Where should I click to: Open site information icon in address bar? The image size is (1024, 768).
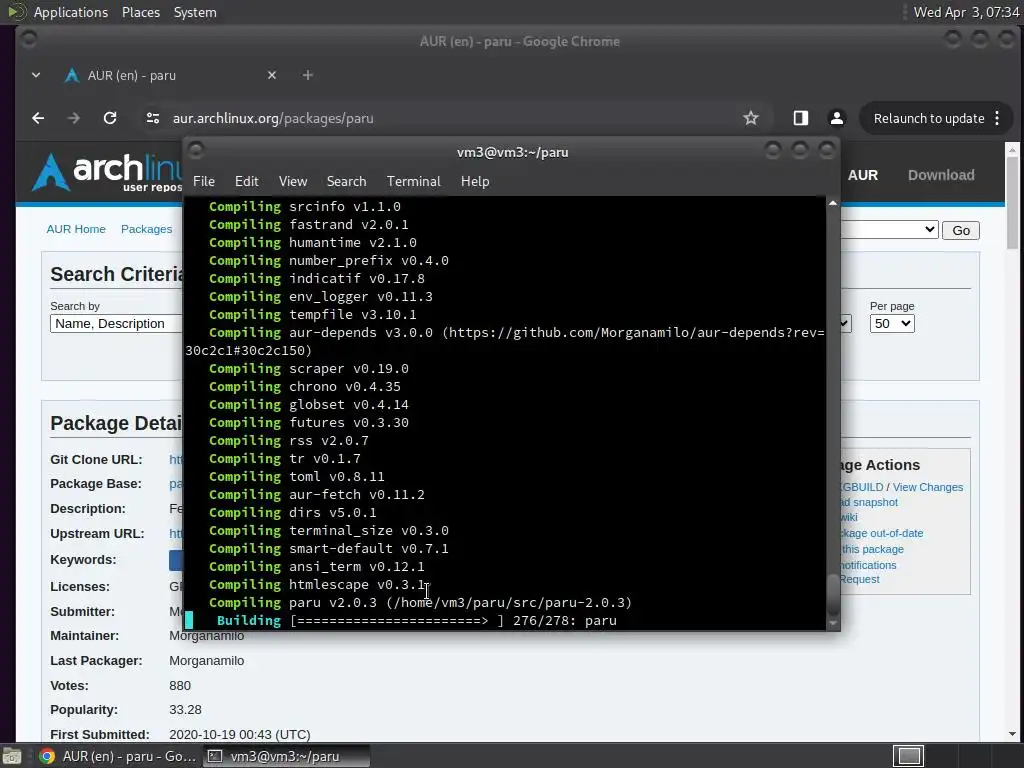click(x=153, y=118)
